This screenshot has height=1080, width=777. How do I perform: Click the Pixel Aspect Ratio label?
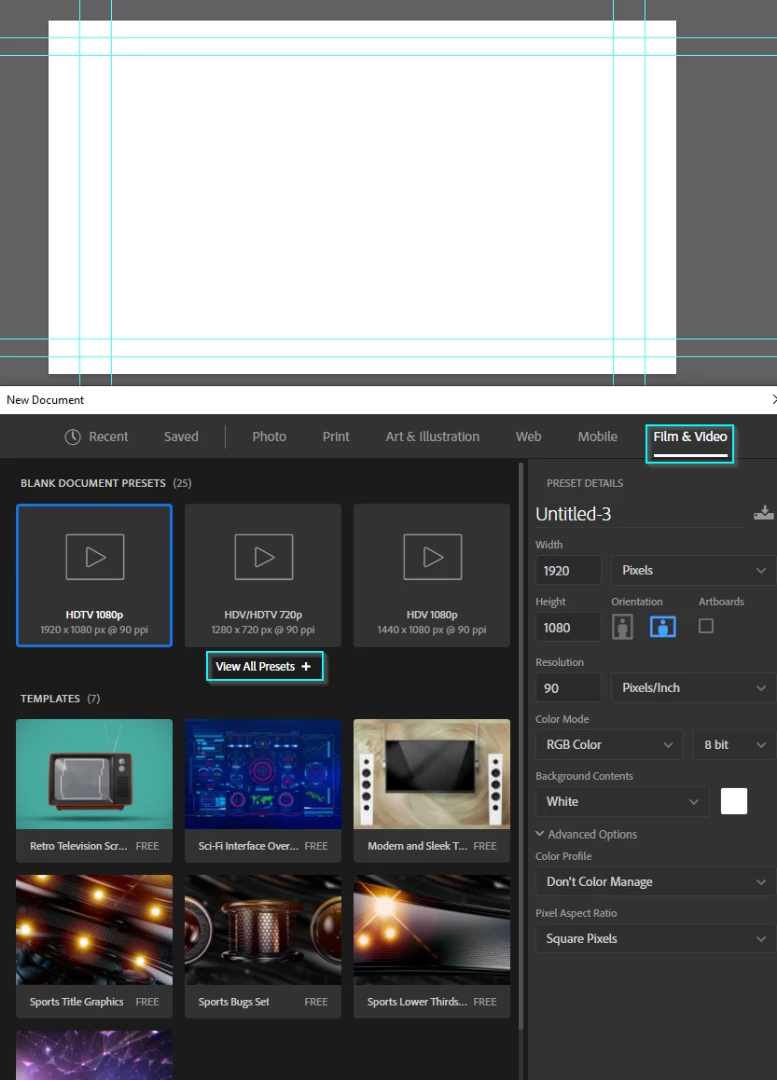point(576,913)
